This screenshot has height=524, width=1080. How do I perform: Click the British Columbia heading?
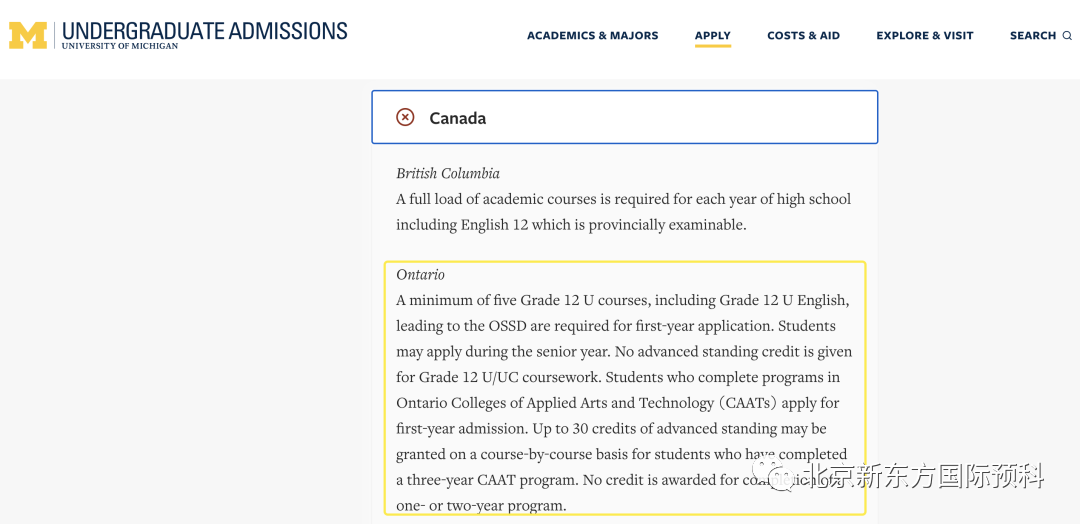click(447, 173)
